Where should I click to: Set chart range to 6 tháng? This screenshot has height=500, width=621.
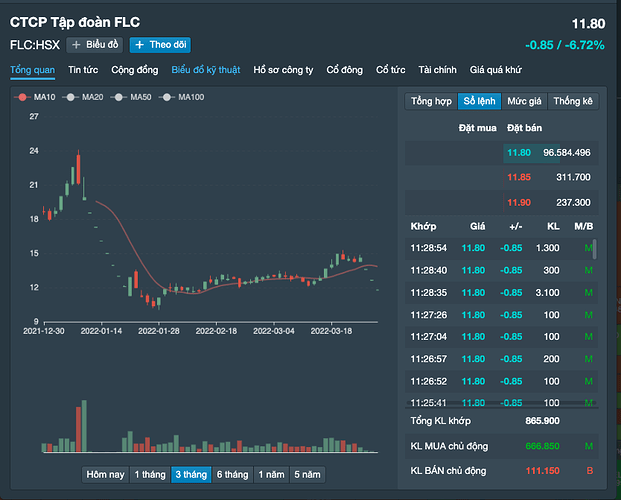tap(232, 474)
